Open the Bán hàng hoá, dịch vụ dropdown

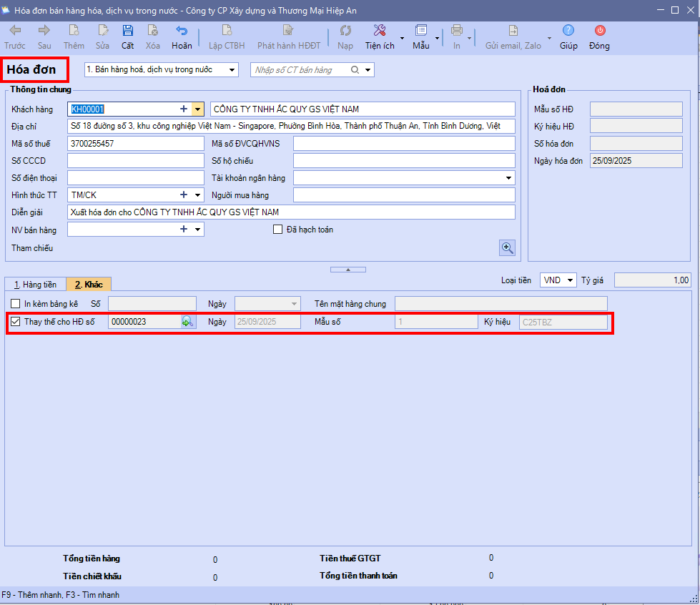232,70
